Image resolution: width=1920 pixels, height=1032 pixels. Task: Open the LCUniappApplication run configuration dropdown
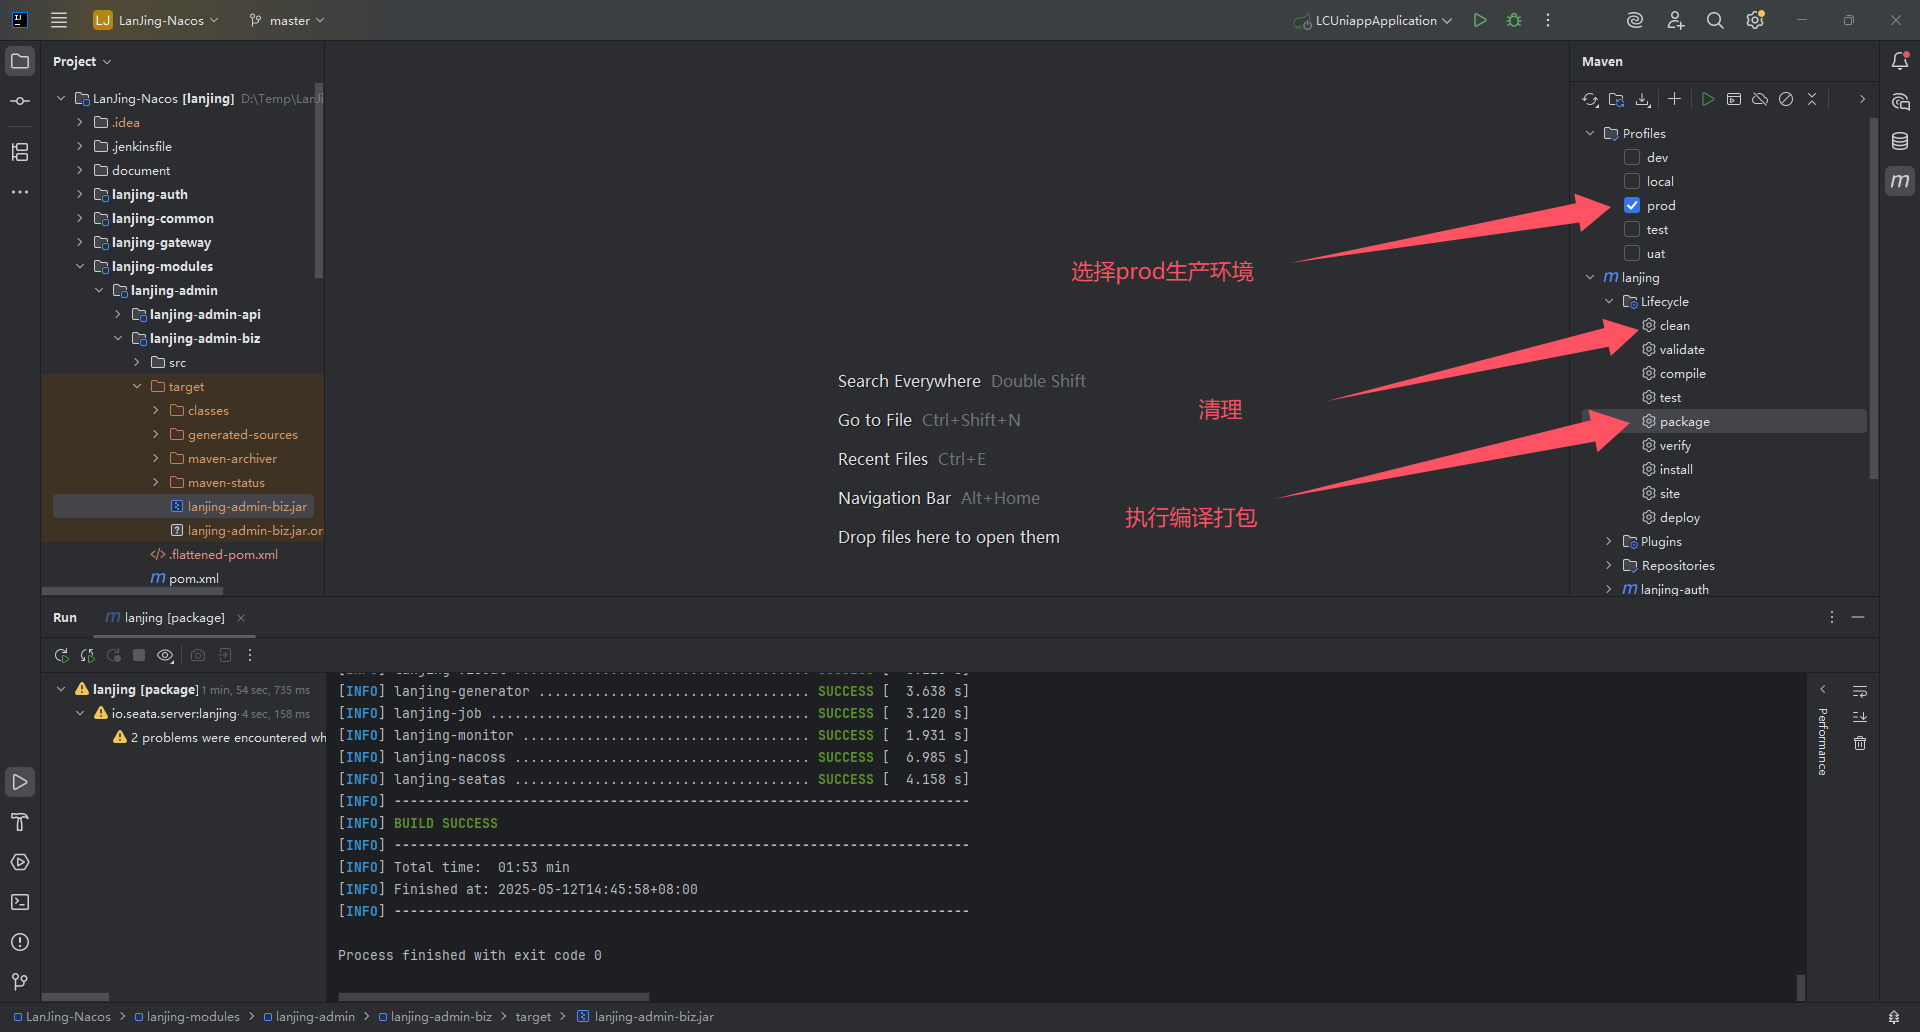[x=1373, y=20]
